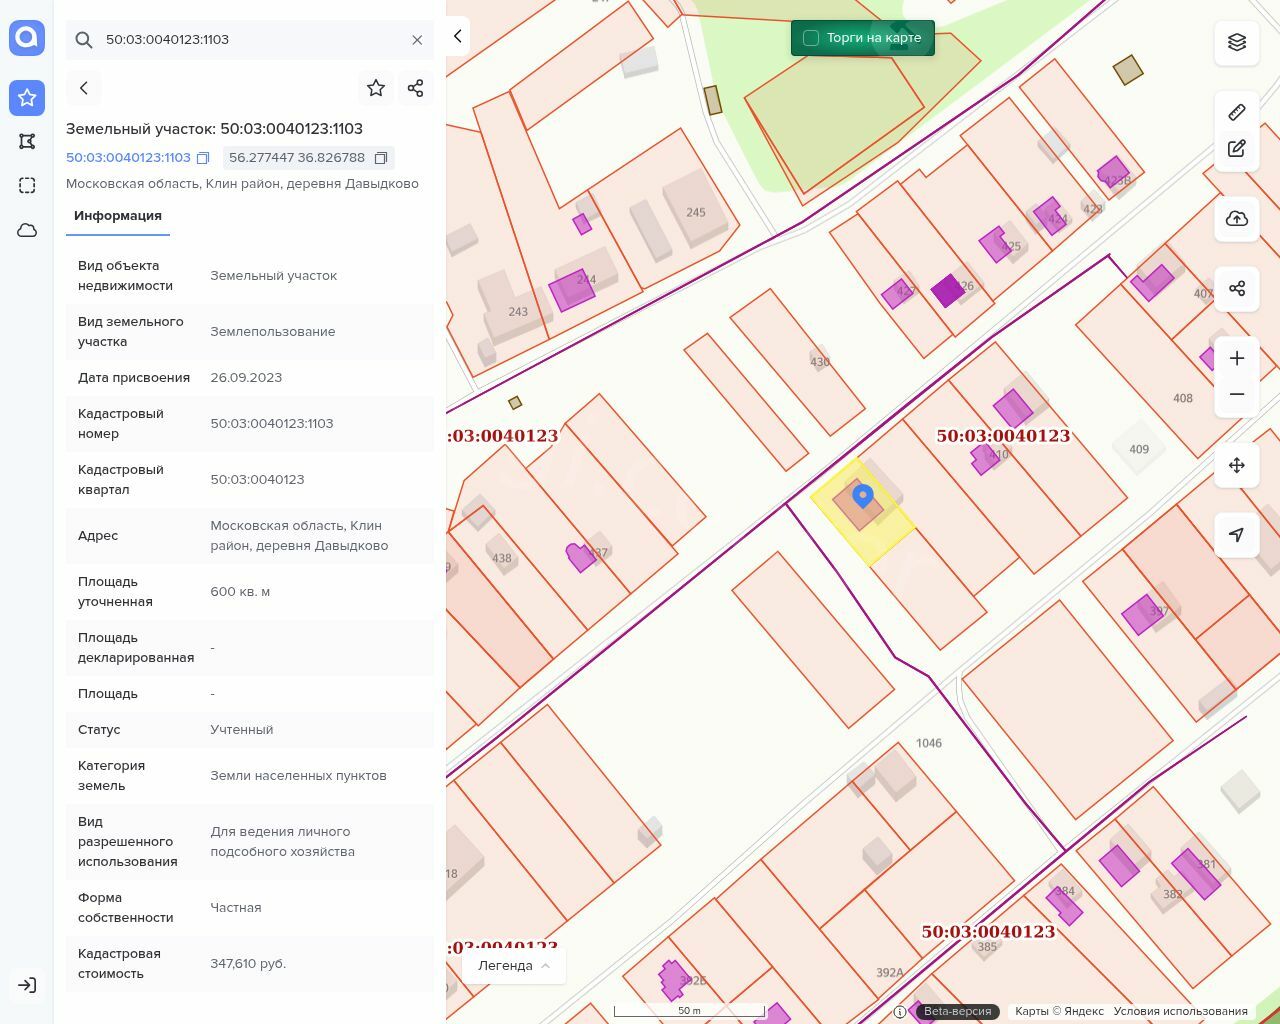The width and height of the screenshot is (1280, 1024).
Task: Zoom in the map with plus button
Action: click(1237, 358)
